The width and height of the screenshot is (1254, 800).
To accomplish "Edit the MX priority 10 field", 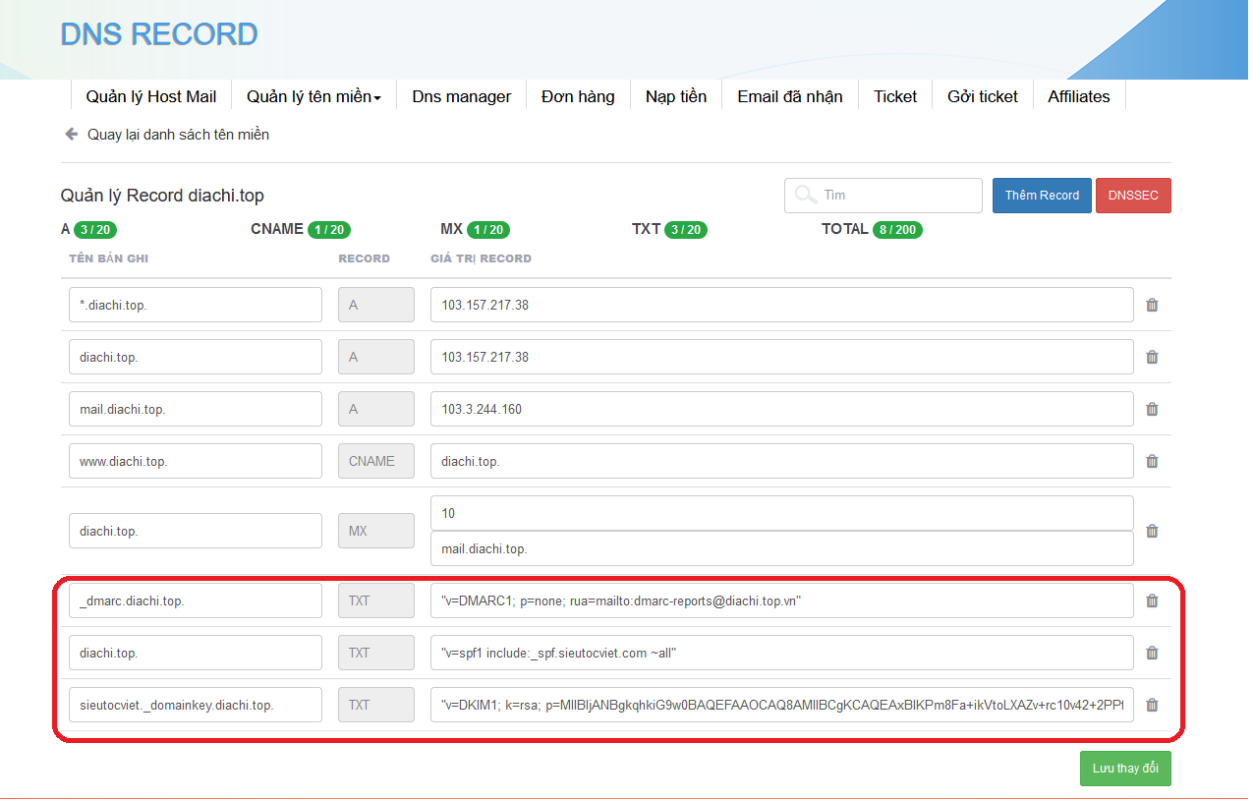I will point(782,513).
